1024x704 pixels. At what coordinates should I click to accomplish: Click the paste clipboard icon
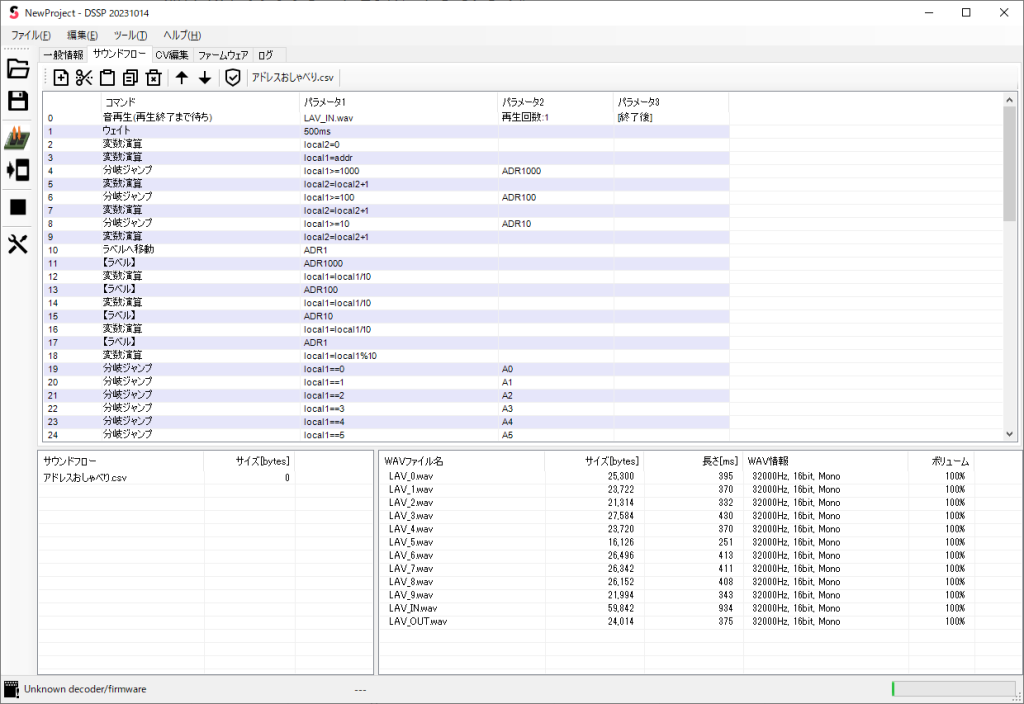[107, 78]
